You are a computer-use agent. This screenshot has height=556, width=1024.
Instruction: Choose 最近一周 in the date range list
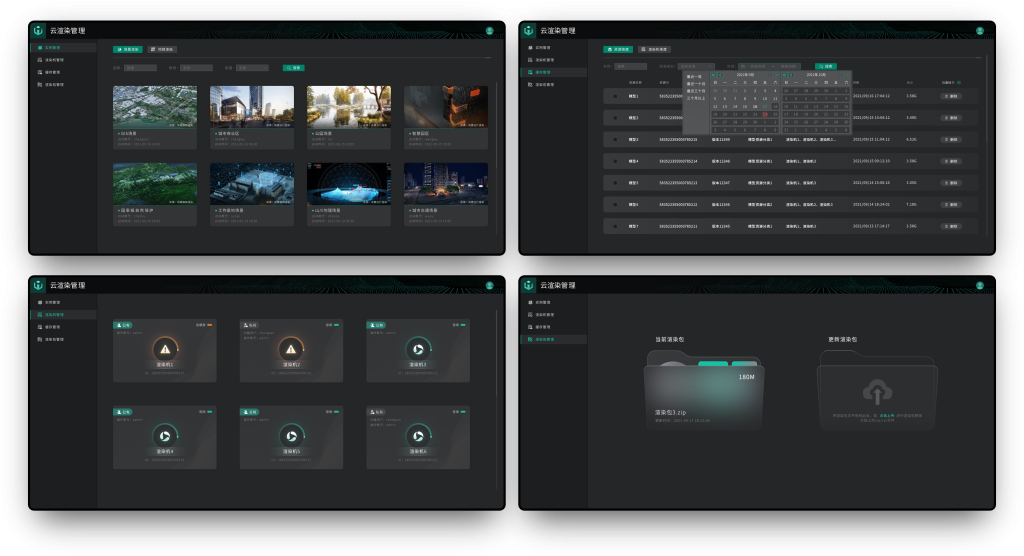click(x=695, y=76)
